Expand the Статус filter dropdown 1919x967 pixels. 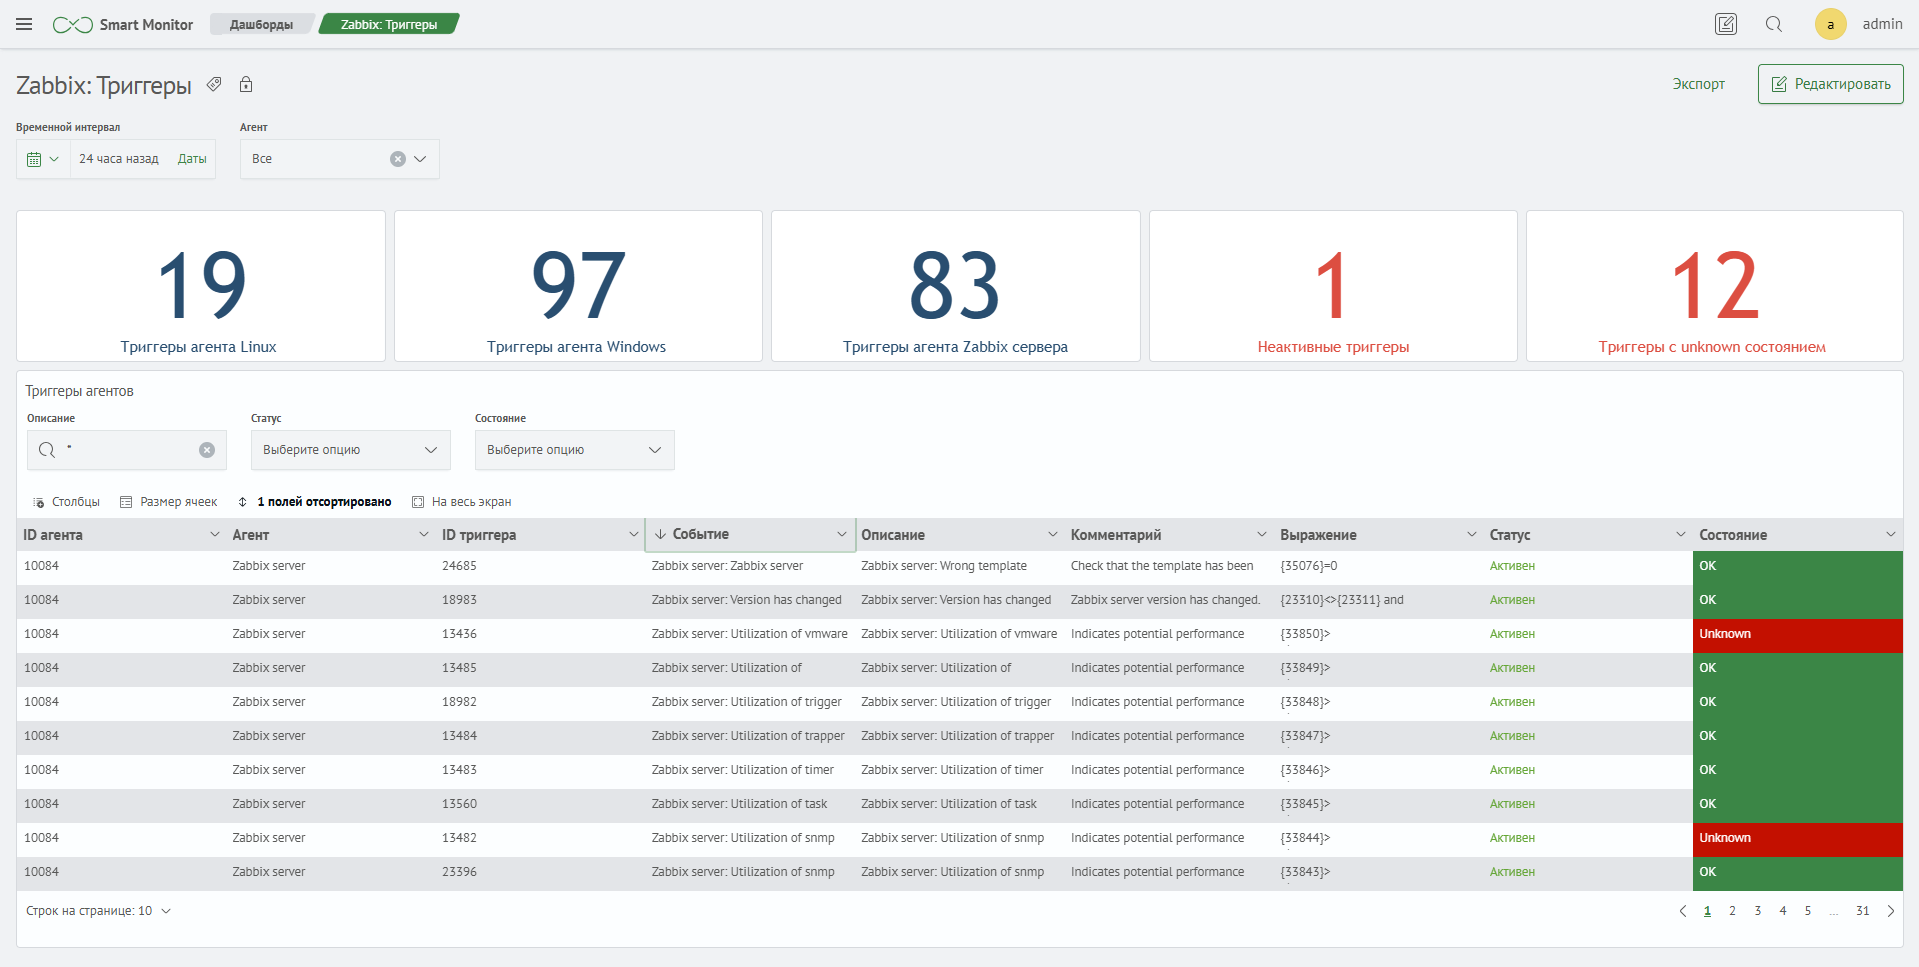pos(350,450)
